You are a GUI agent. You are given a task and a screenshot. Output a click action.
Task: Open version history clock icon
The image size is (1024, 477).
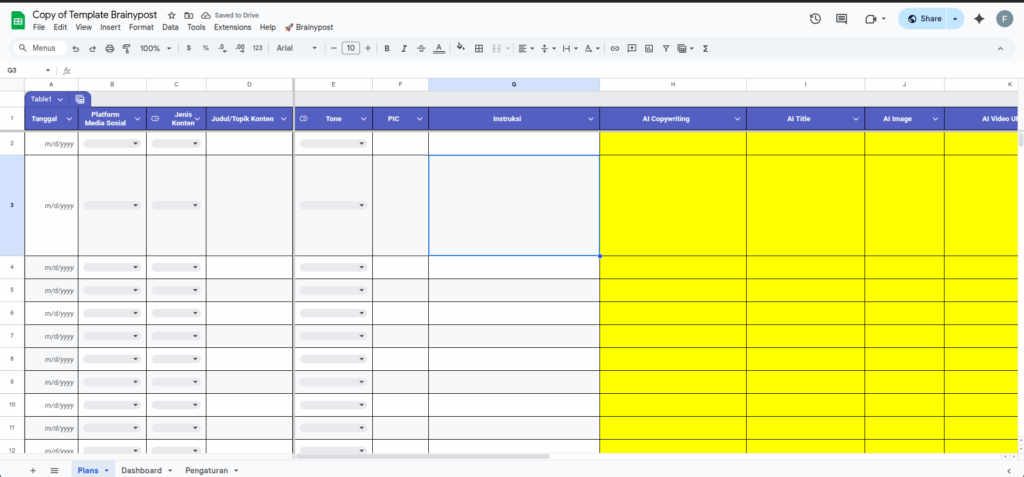[x=815, y=19]
